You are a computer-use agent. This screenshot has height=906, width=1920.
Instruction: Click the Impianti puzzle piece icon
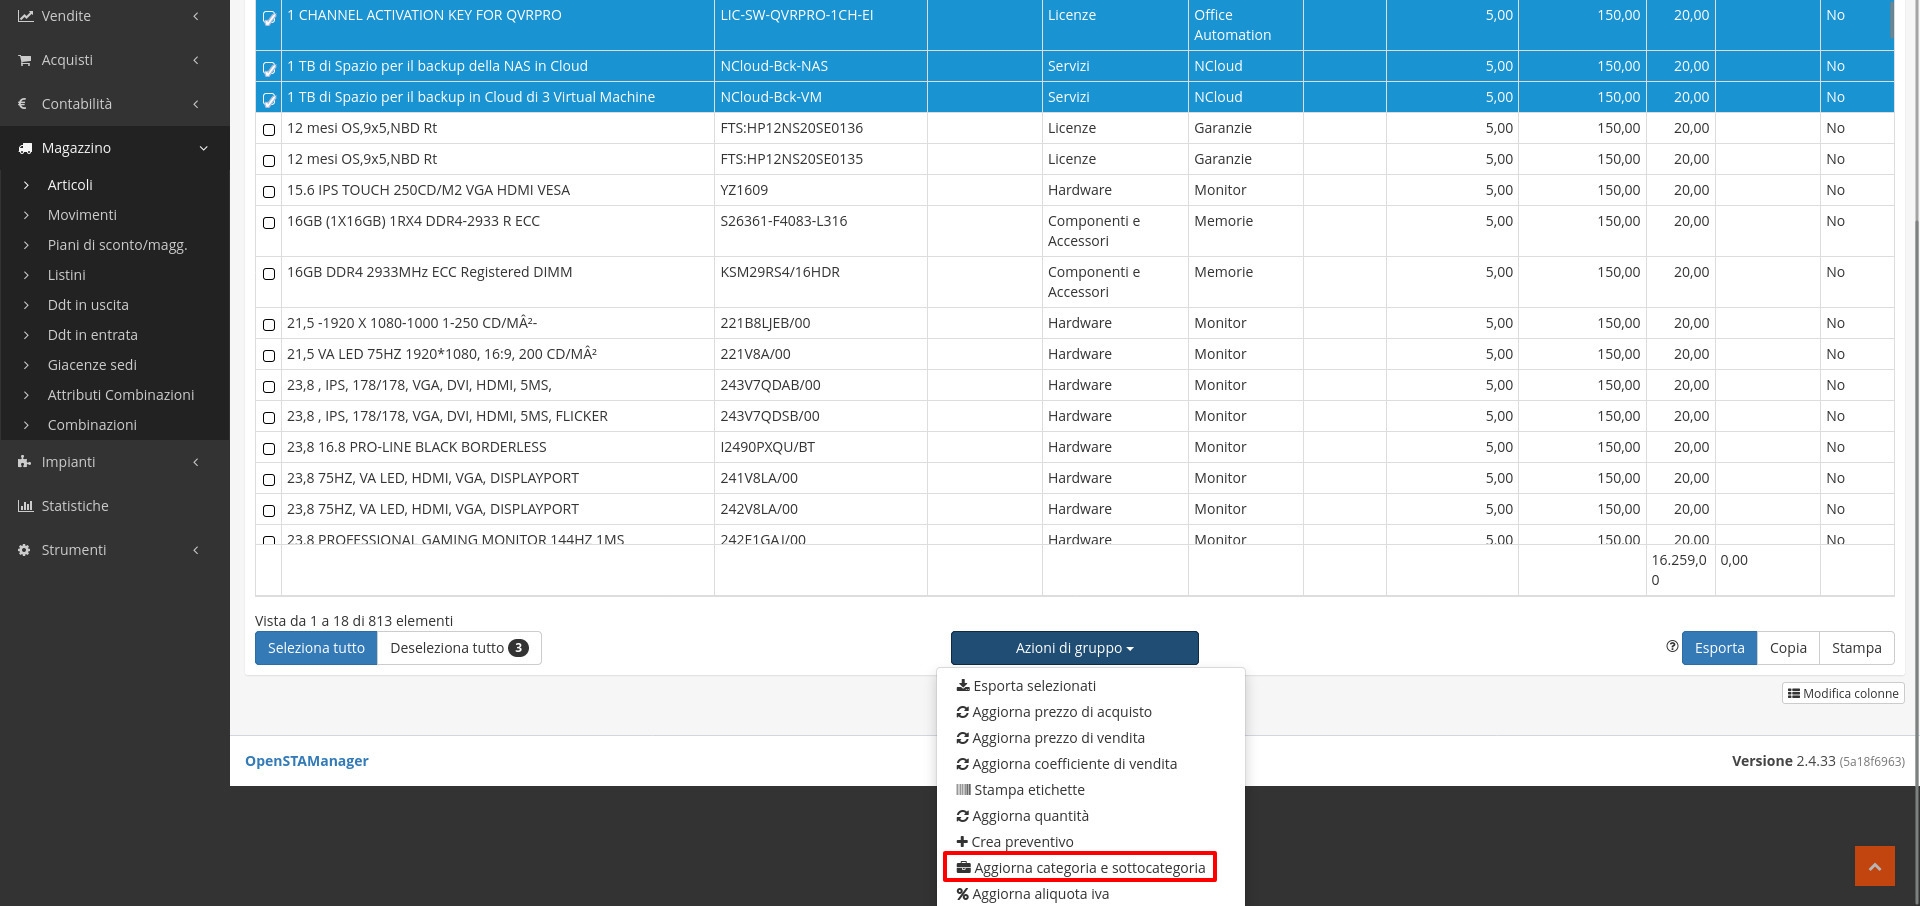click(x=25, y=462)
